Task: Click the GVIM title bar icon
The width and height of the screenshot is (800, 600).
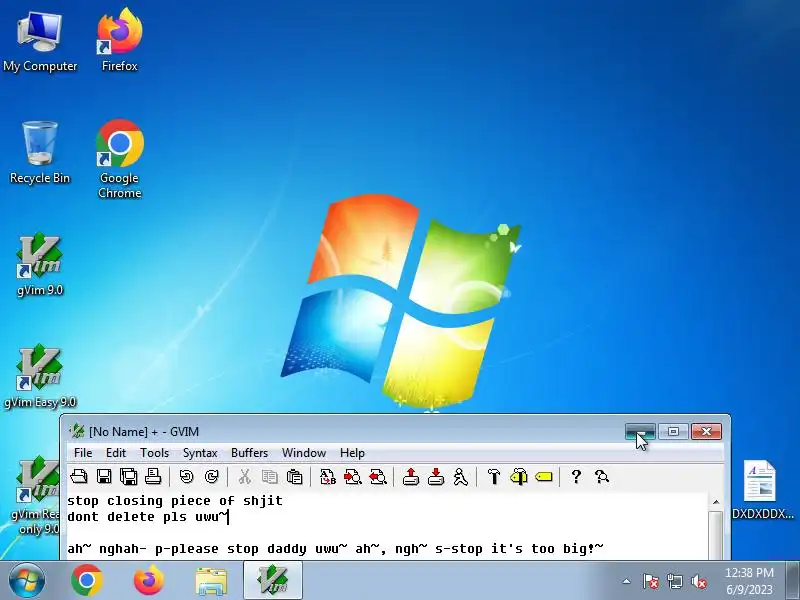Action: (77, 432)
